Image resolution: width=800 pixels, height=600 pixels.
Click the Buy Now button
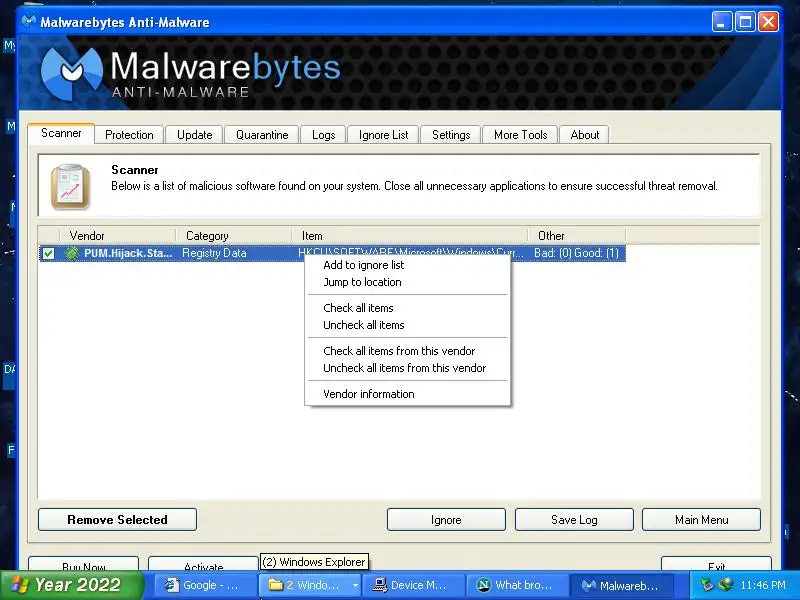pyautogui.click(x=84, y=564)
